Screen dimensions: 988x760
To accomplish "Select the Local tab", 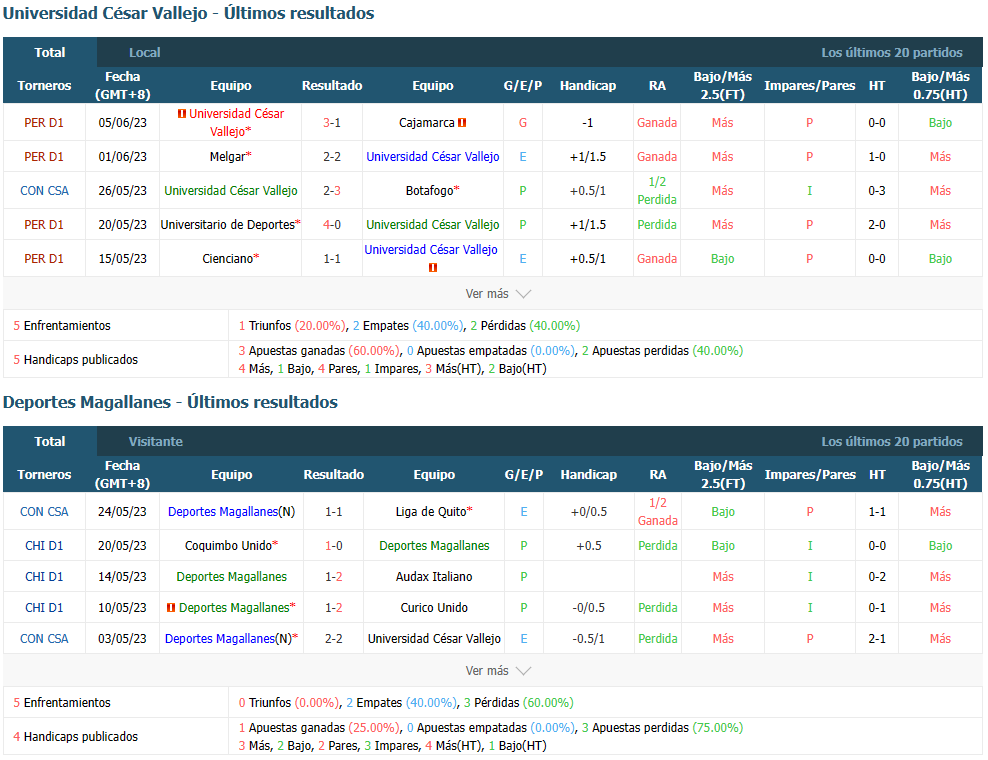I will [x=144, y=53].
